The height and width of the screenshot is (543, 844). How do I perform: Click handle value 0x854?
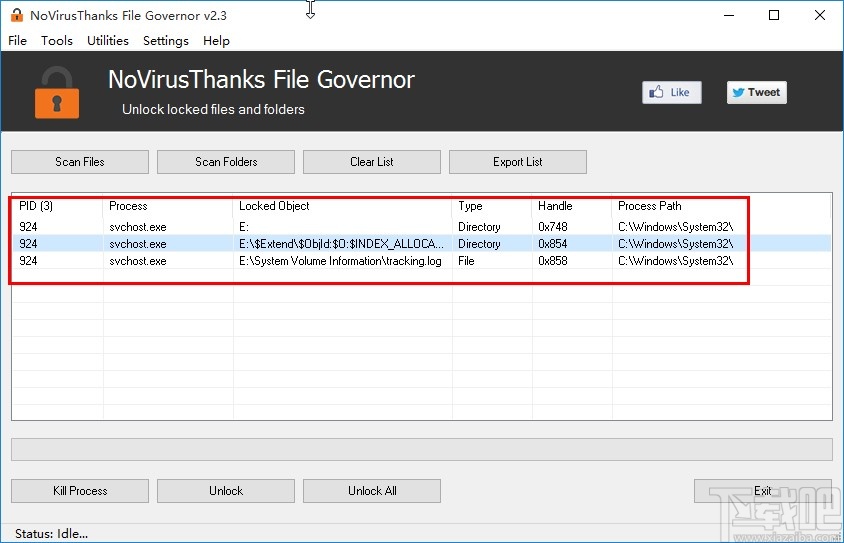pyautogui.click(x=553, y=244)
